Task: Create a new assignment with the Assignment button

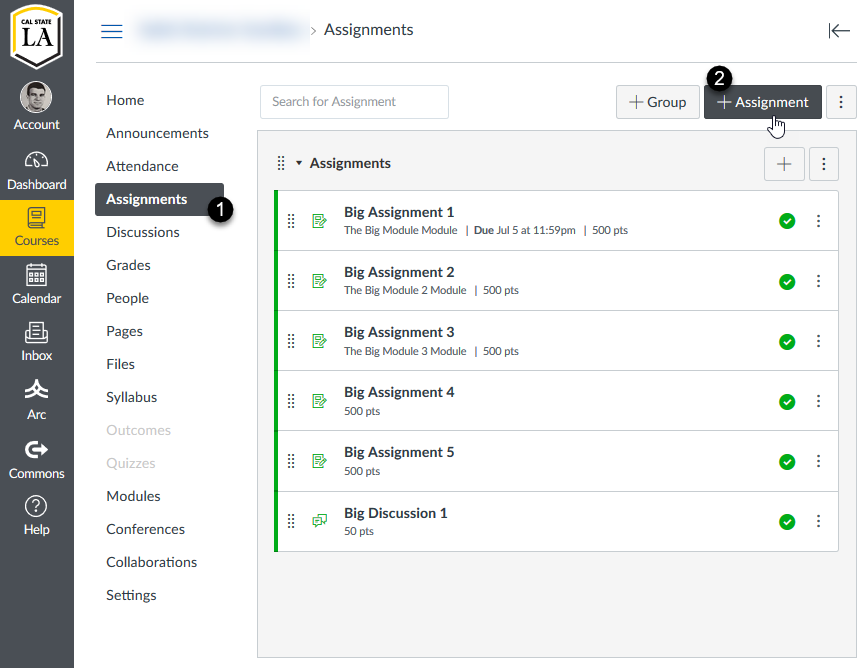Action: pos(763,102)
